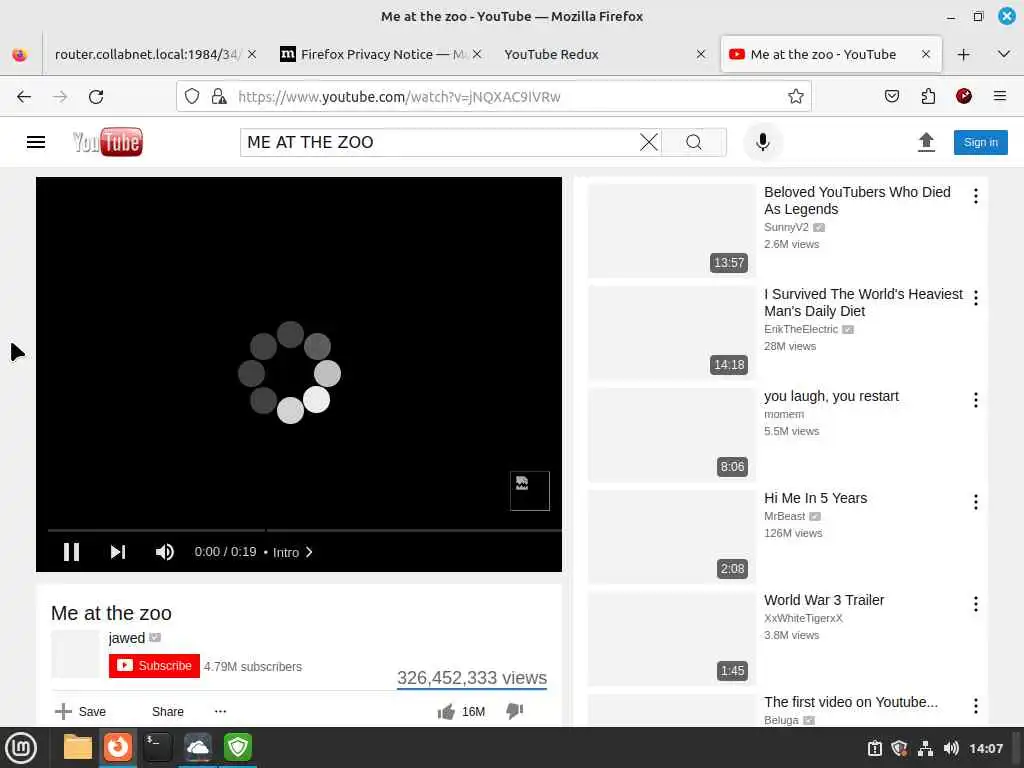Open the file manager from taskbar
Viewport: 1024px width, 768px height.
(x=78, y=747)
